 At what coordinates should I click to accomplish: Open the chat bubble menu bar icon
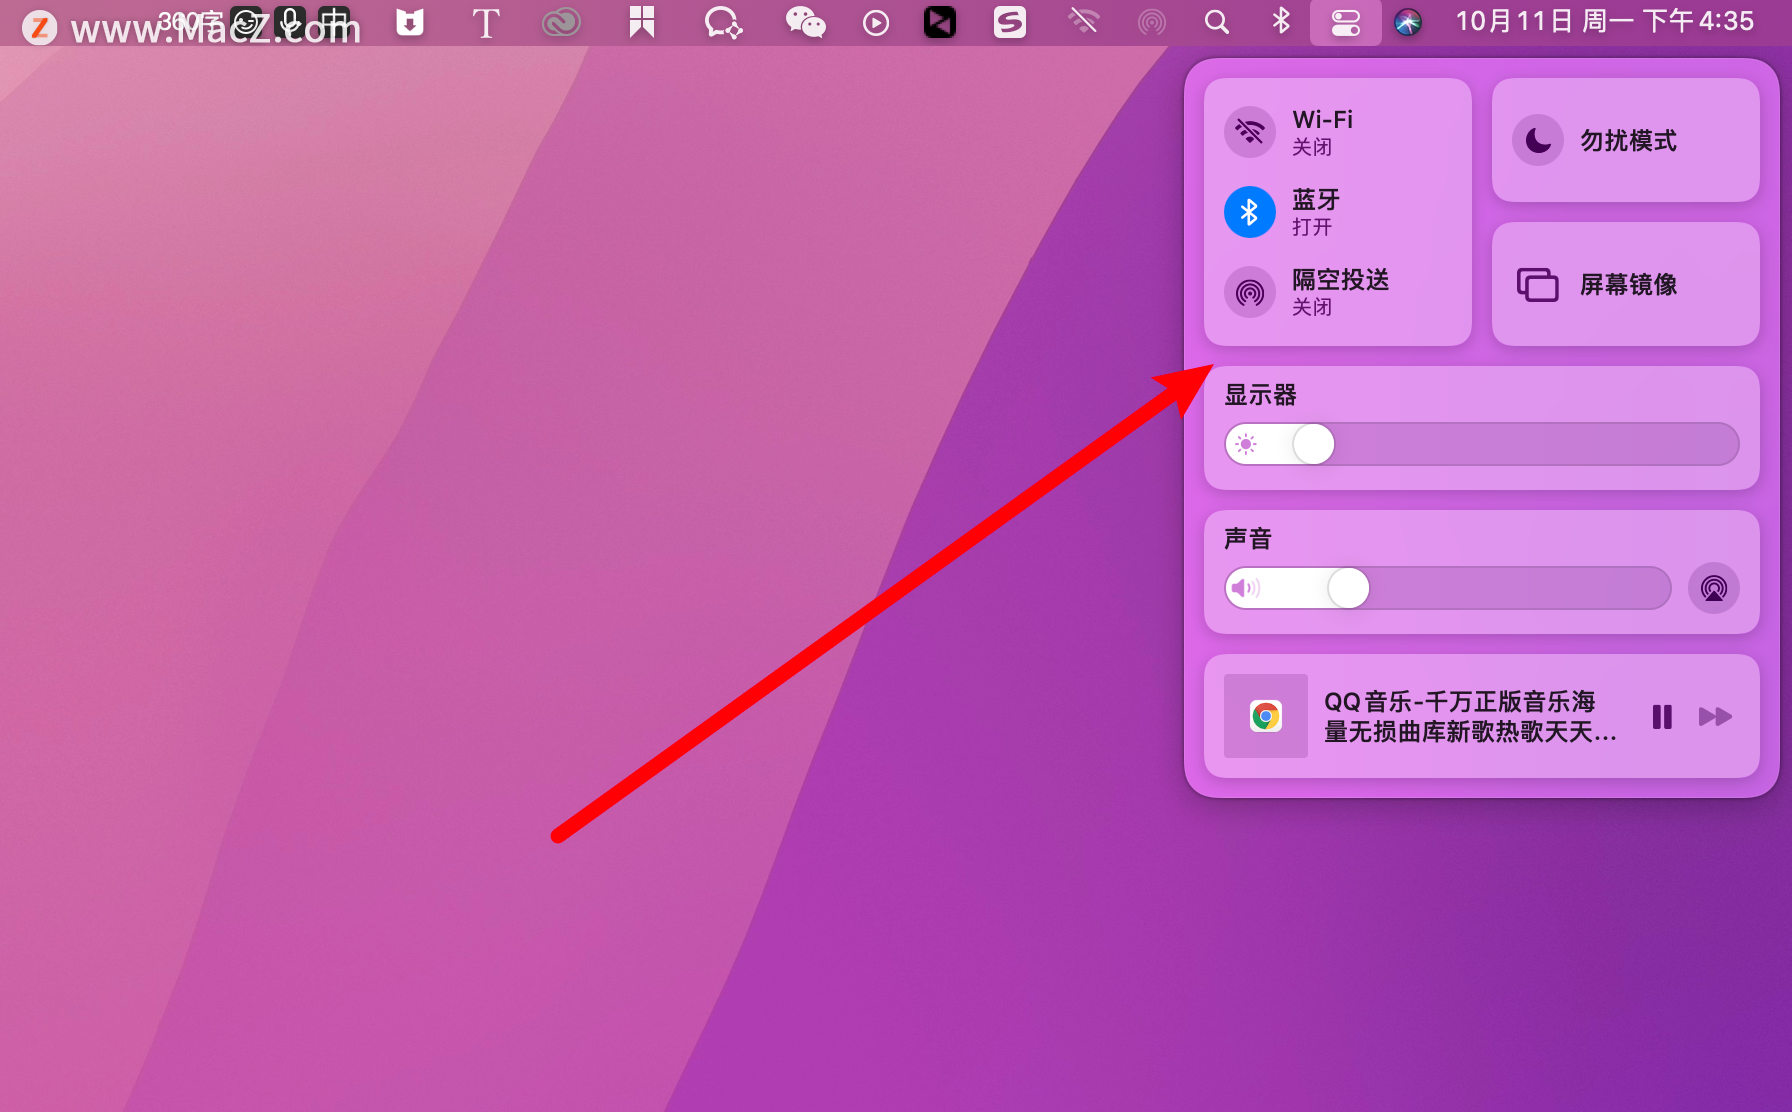[x=723, y=22]
